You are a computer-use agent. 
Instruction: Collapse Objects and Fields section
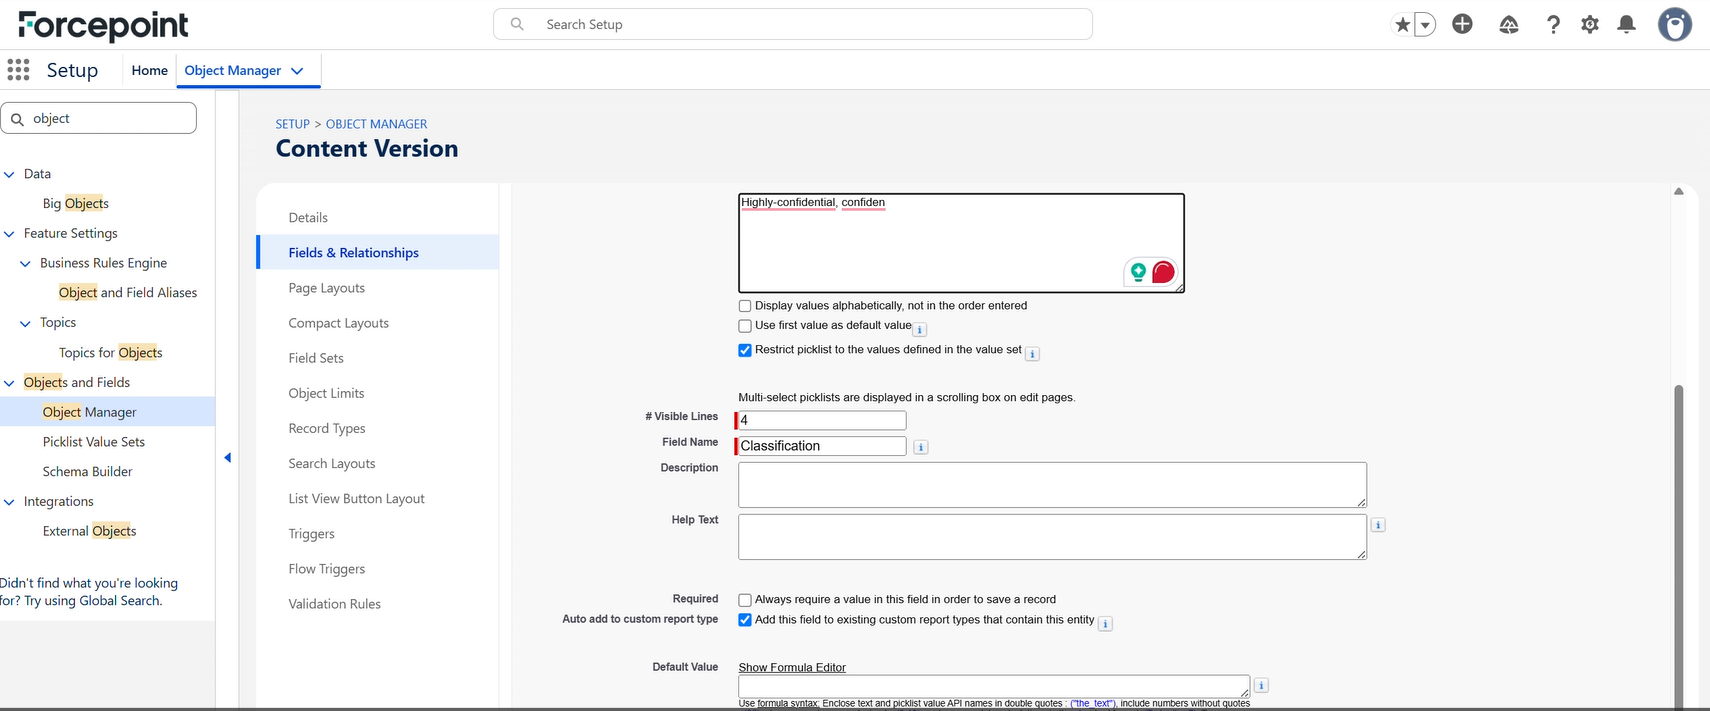9,383
